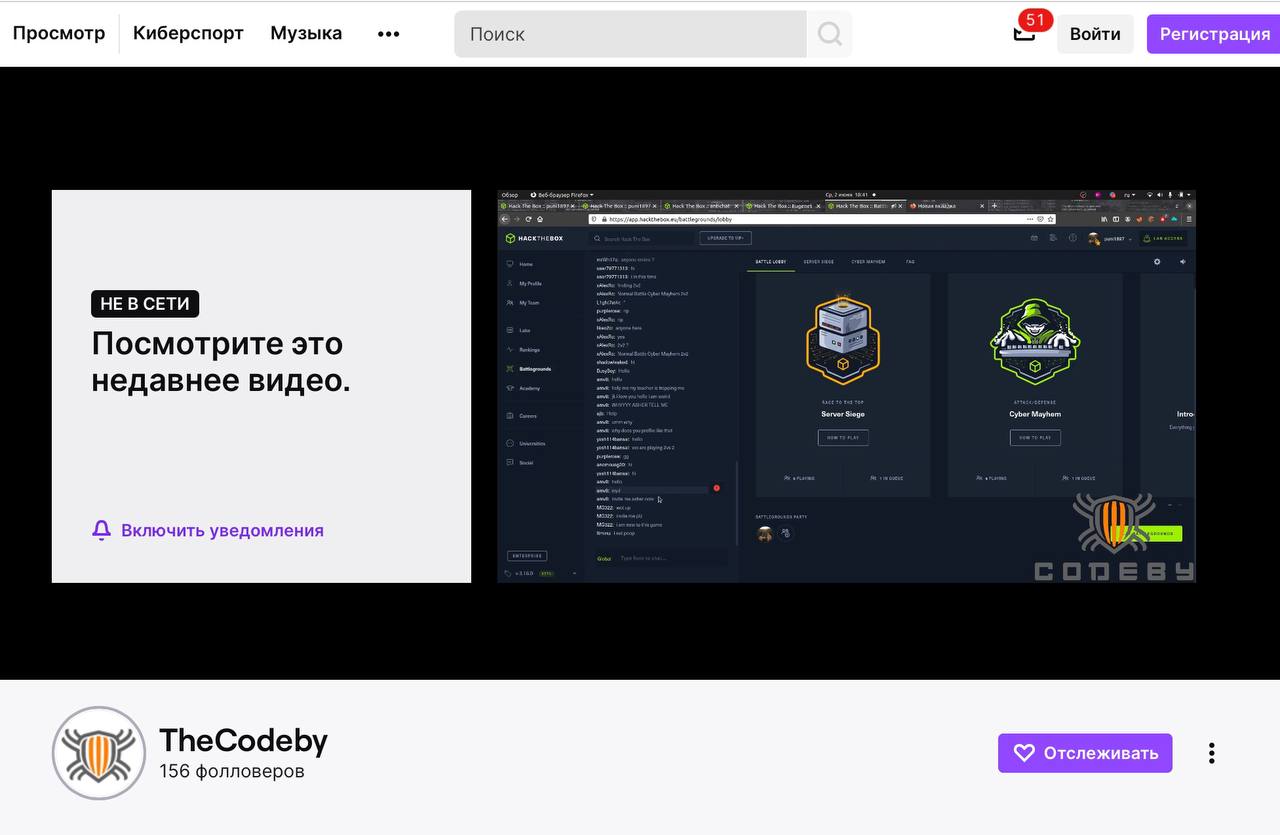Click the Посмотрите это недавнее видео heading
This screenshot has height=835, width=1280.
[221, 362]
